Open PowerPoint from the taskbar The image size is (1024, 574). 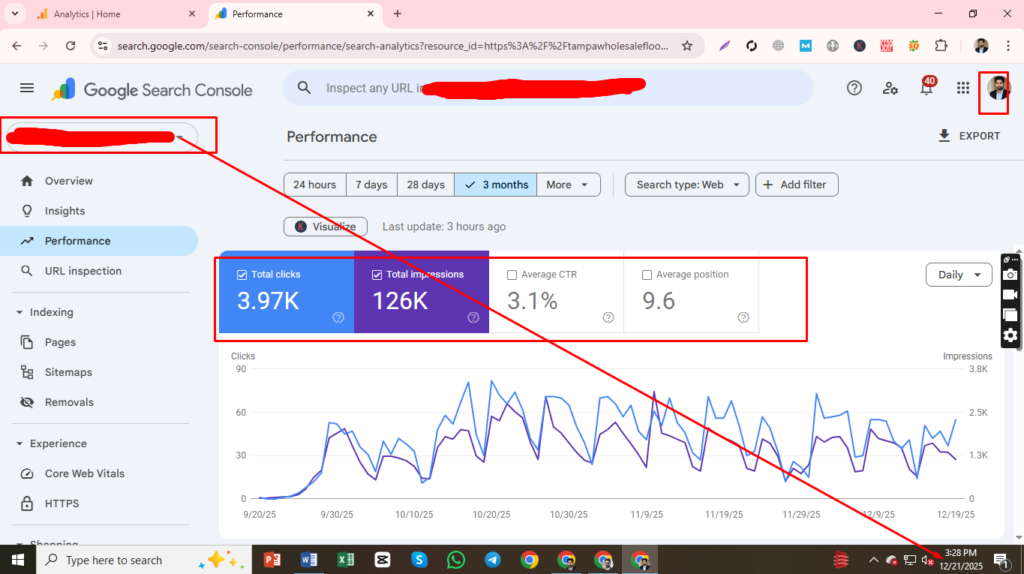click(272, 560)
